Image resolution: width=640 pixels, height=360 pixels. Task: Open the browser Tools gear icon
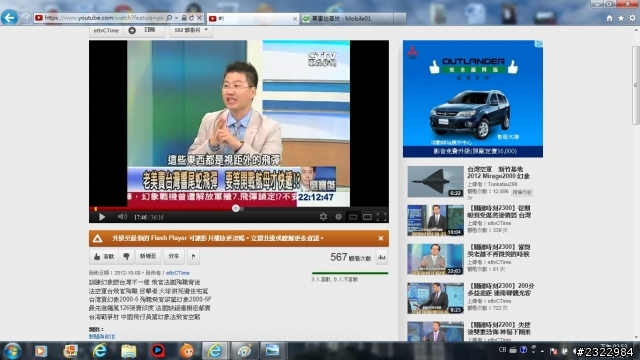[x=632, y=18]
